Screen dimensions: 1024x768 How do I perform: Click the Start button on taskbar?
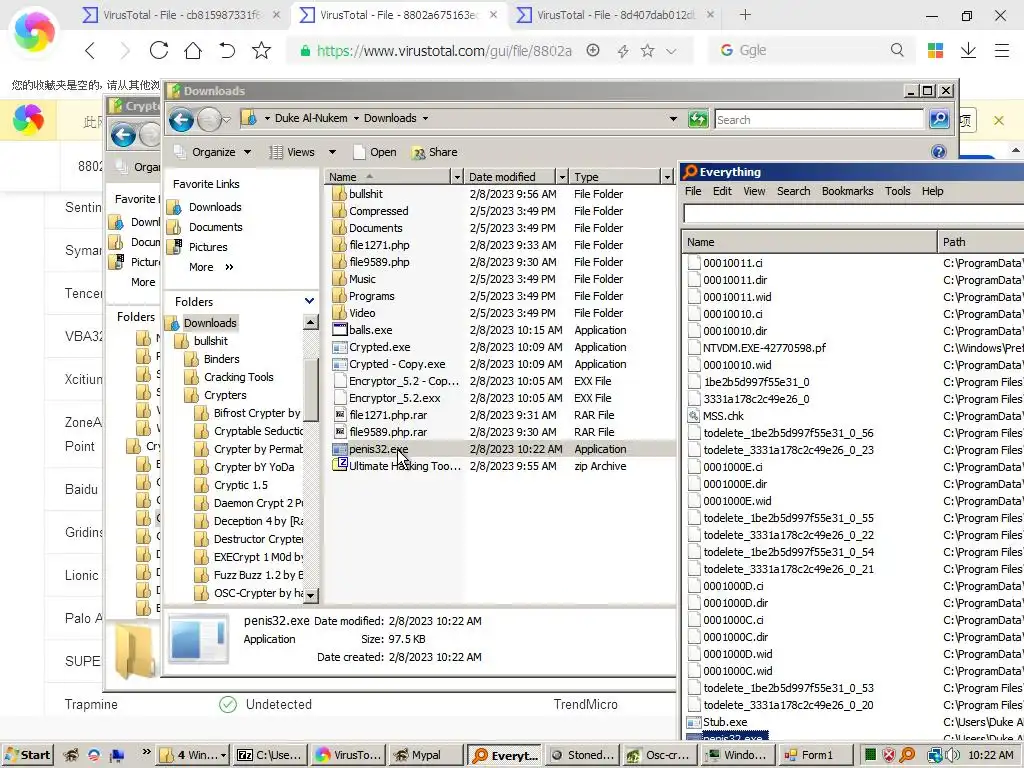(27, 755)
